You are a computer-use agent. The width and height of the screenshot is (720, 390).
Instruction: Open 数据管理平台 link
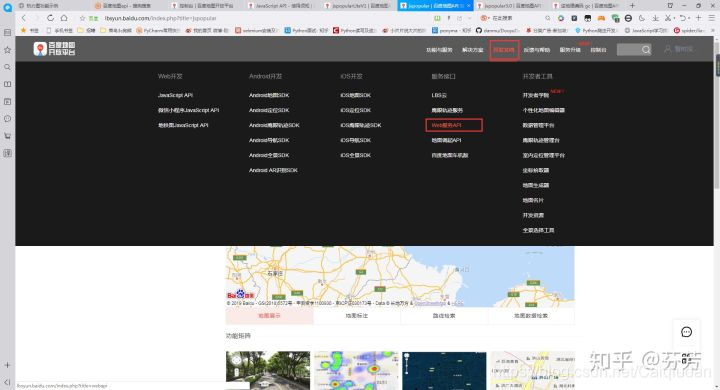(539, 125)
